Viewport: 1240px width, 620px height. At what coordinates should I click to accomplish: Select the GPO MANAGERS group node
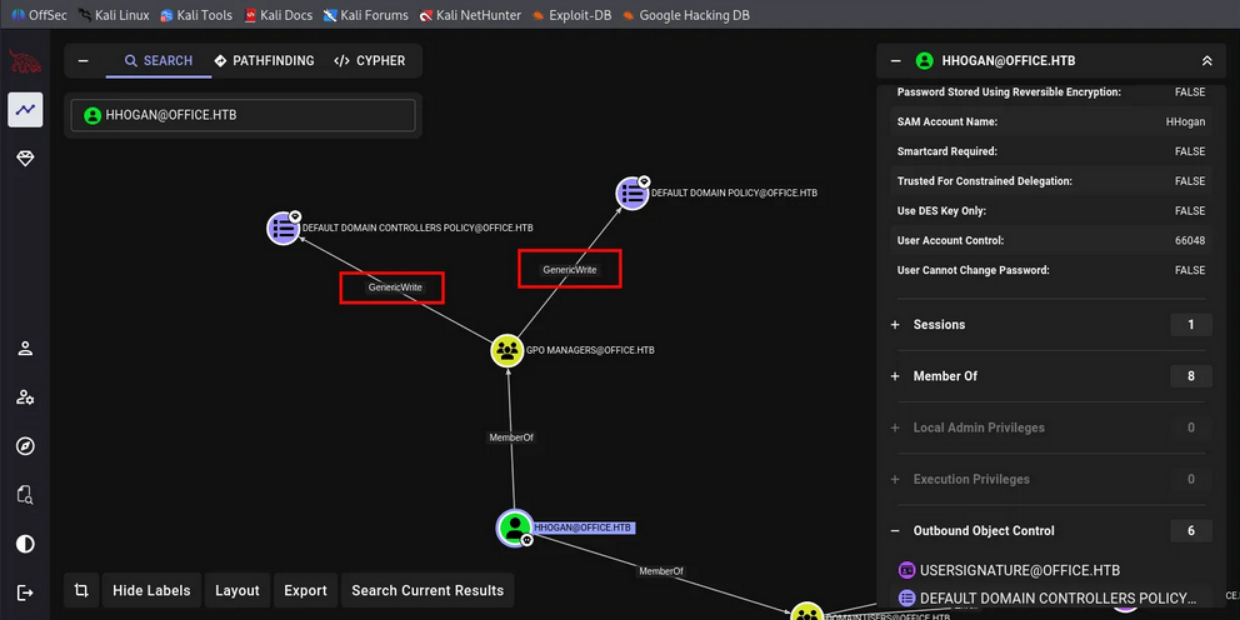(x=507, y=351)
